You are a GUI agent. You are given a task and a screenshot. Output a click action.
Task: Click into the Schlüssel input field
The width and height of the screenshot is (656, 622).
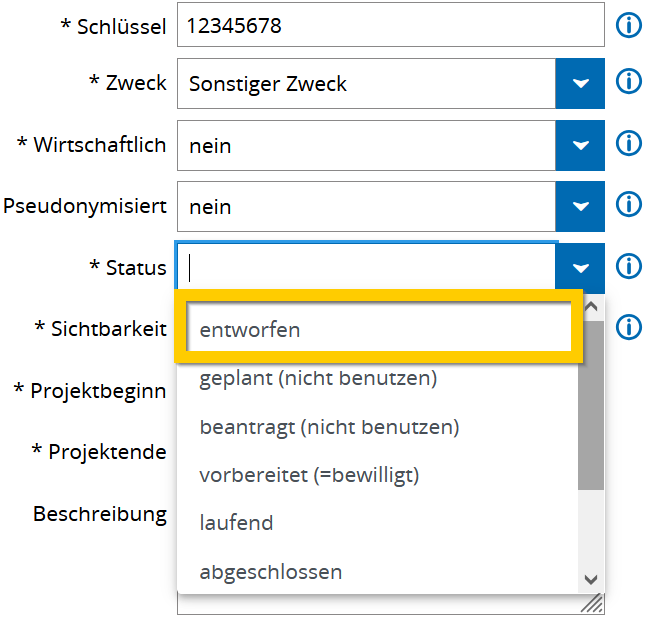pyautogui.click(x=391, y=25)
